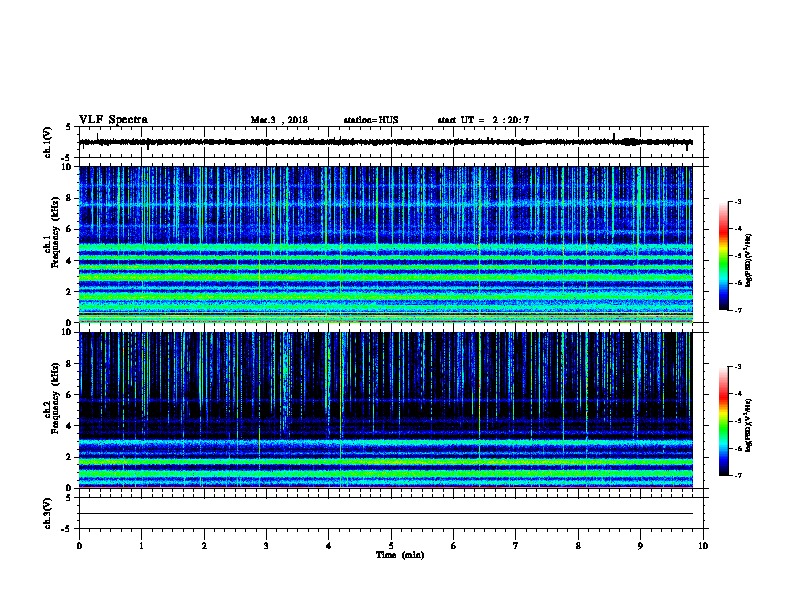Click the 7 minute tick label on Time axis
Image resolution: width=792 pixels, height=612 pixels.
coord(516,545)
